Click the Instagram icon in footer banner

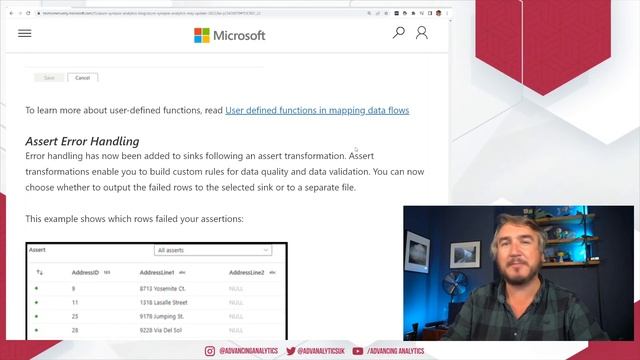point(210,351)
